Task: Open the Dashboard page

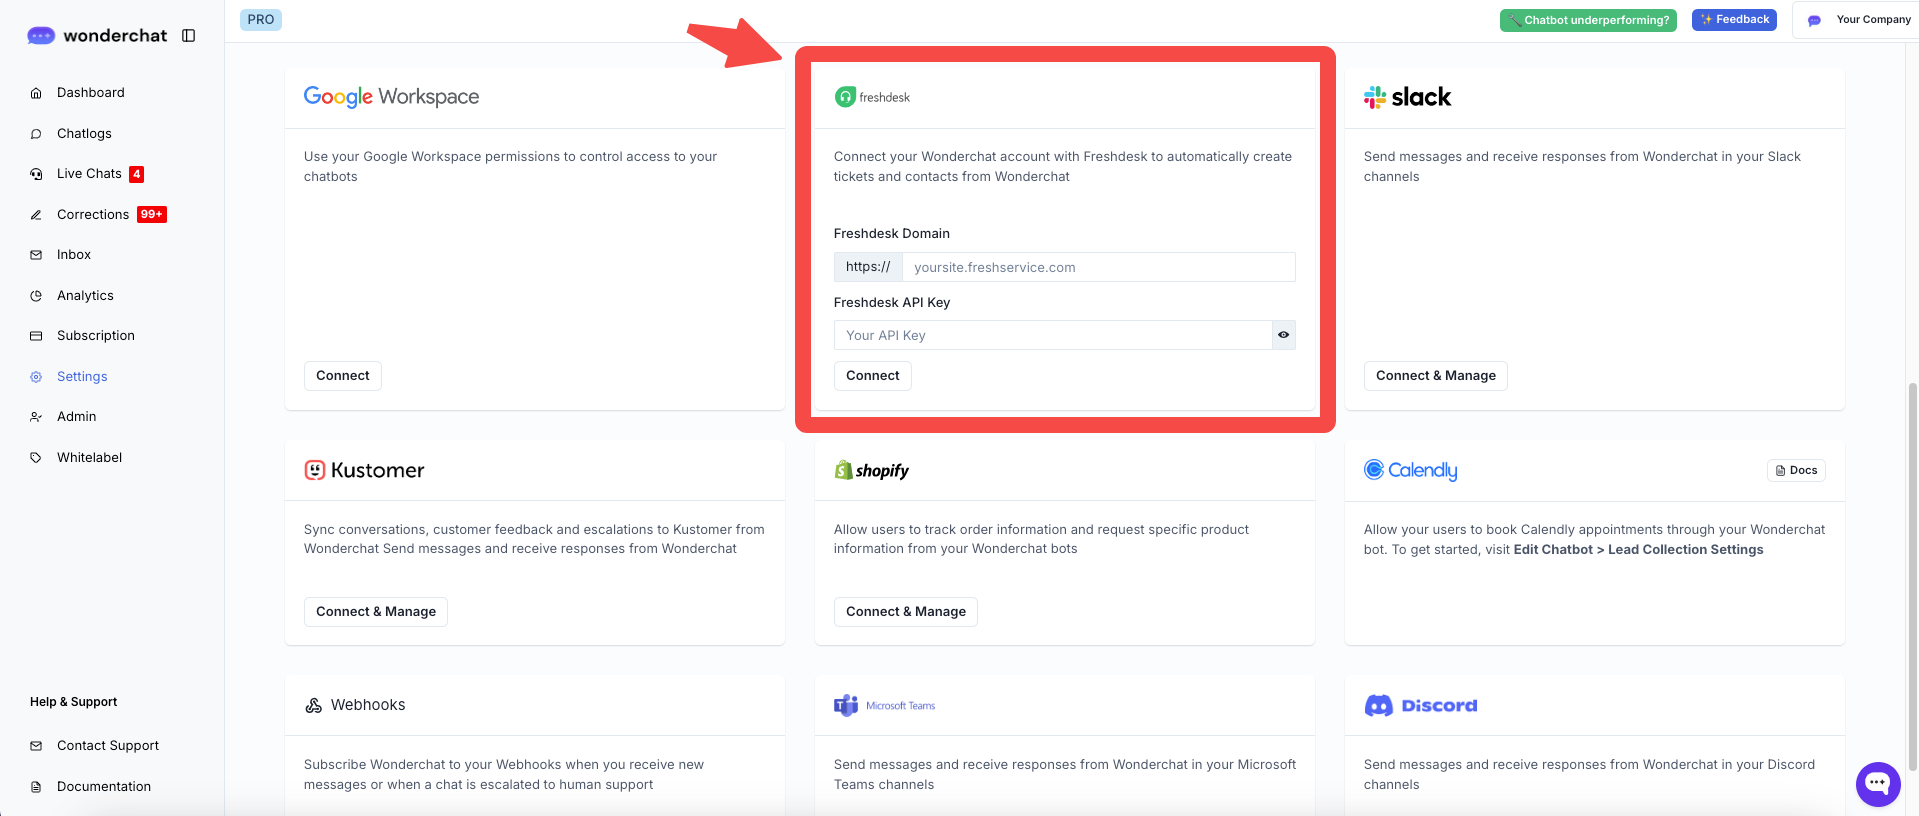Action: [90, 93]
